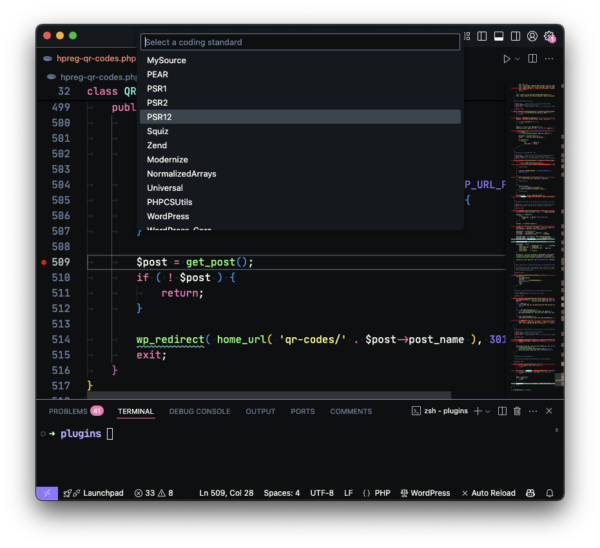This screenshot has width=600, height=548.
Task: Open PHP language mode selector
Action: pyautogui.click(x=382, y=493)
